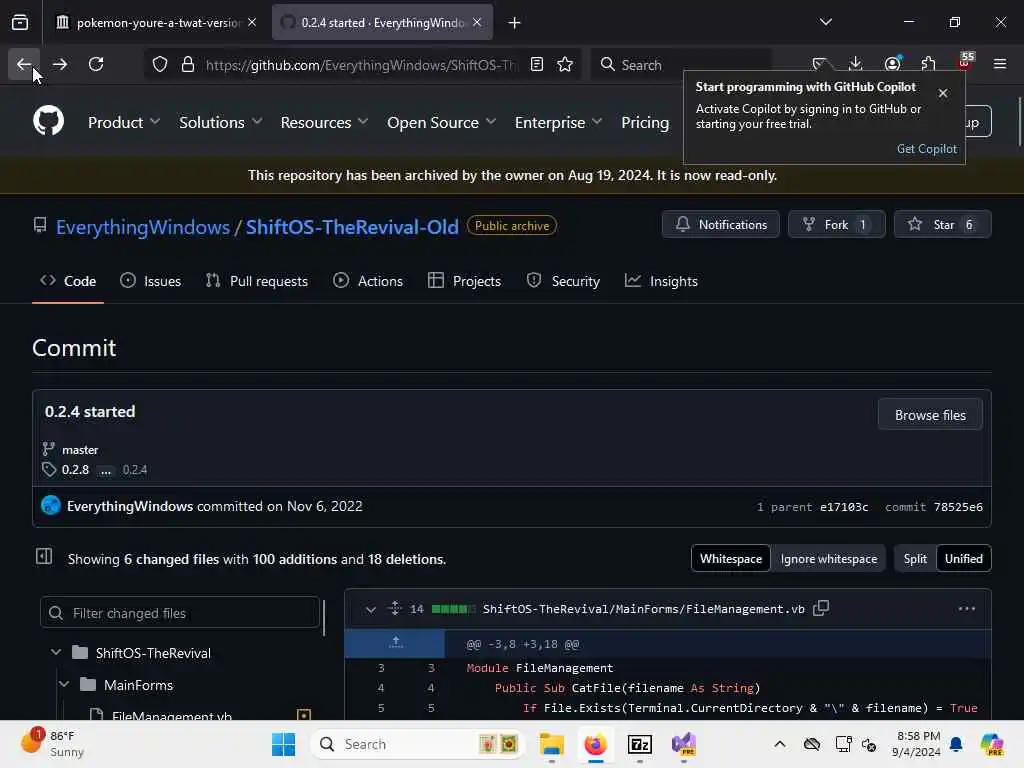
Task: Go forward with the browser forward arrow
Action: [x=59, y=64]
